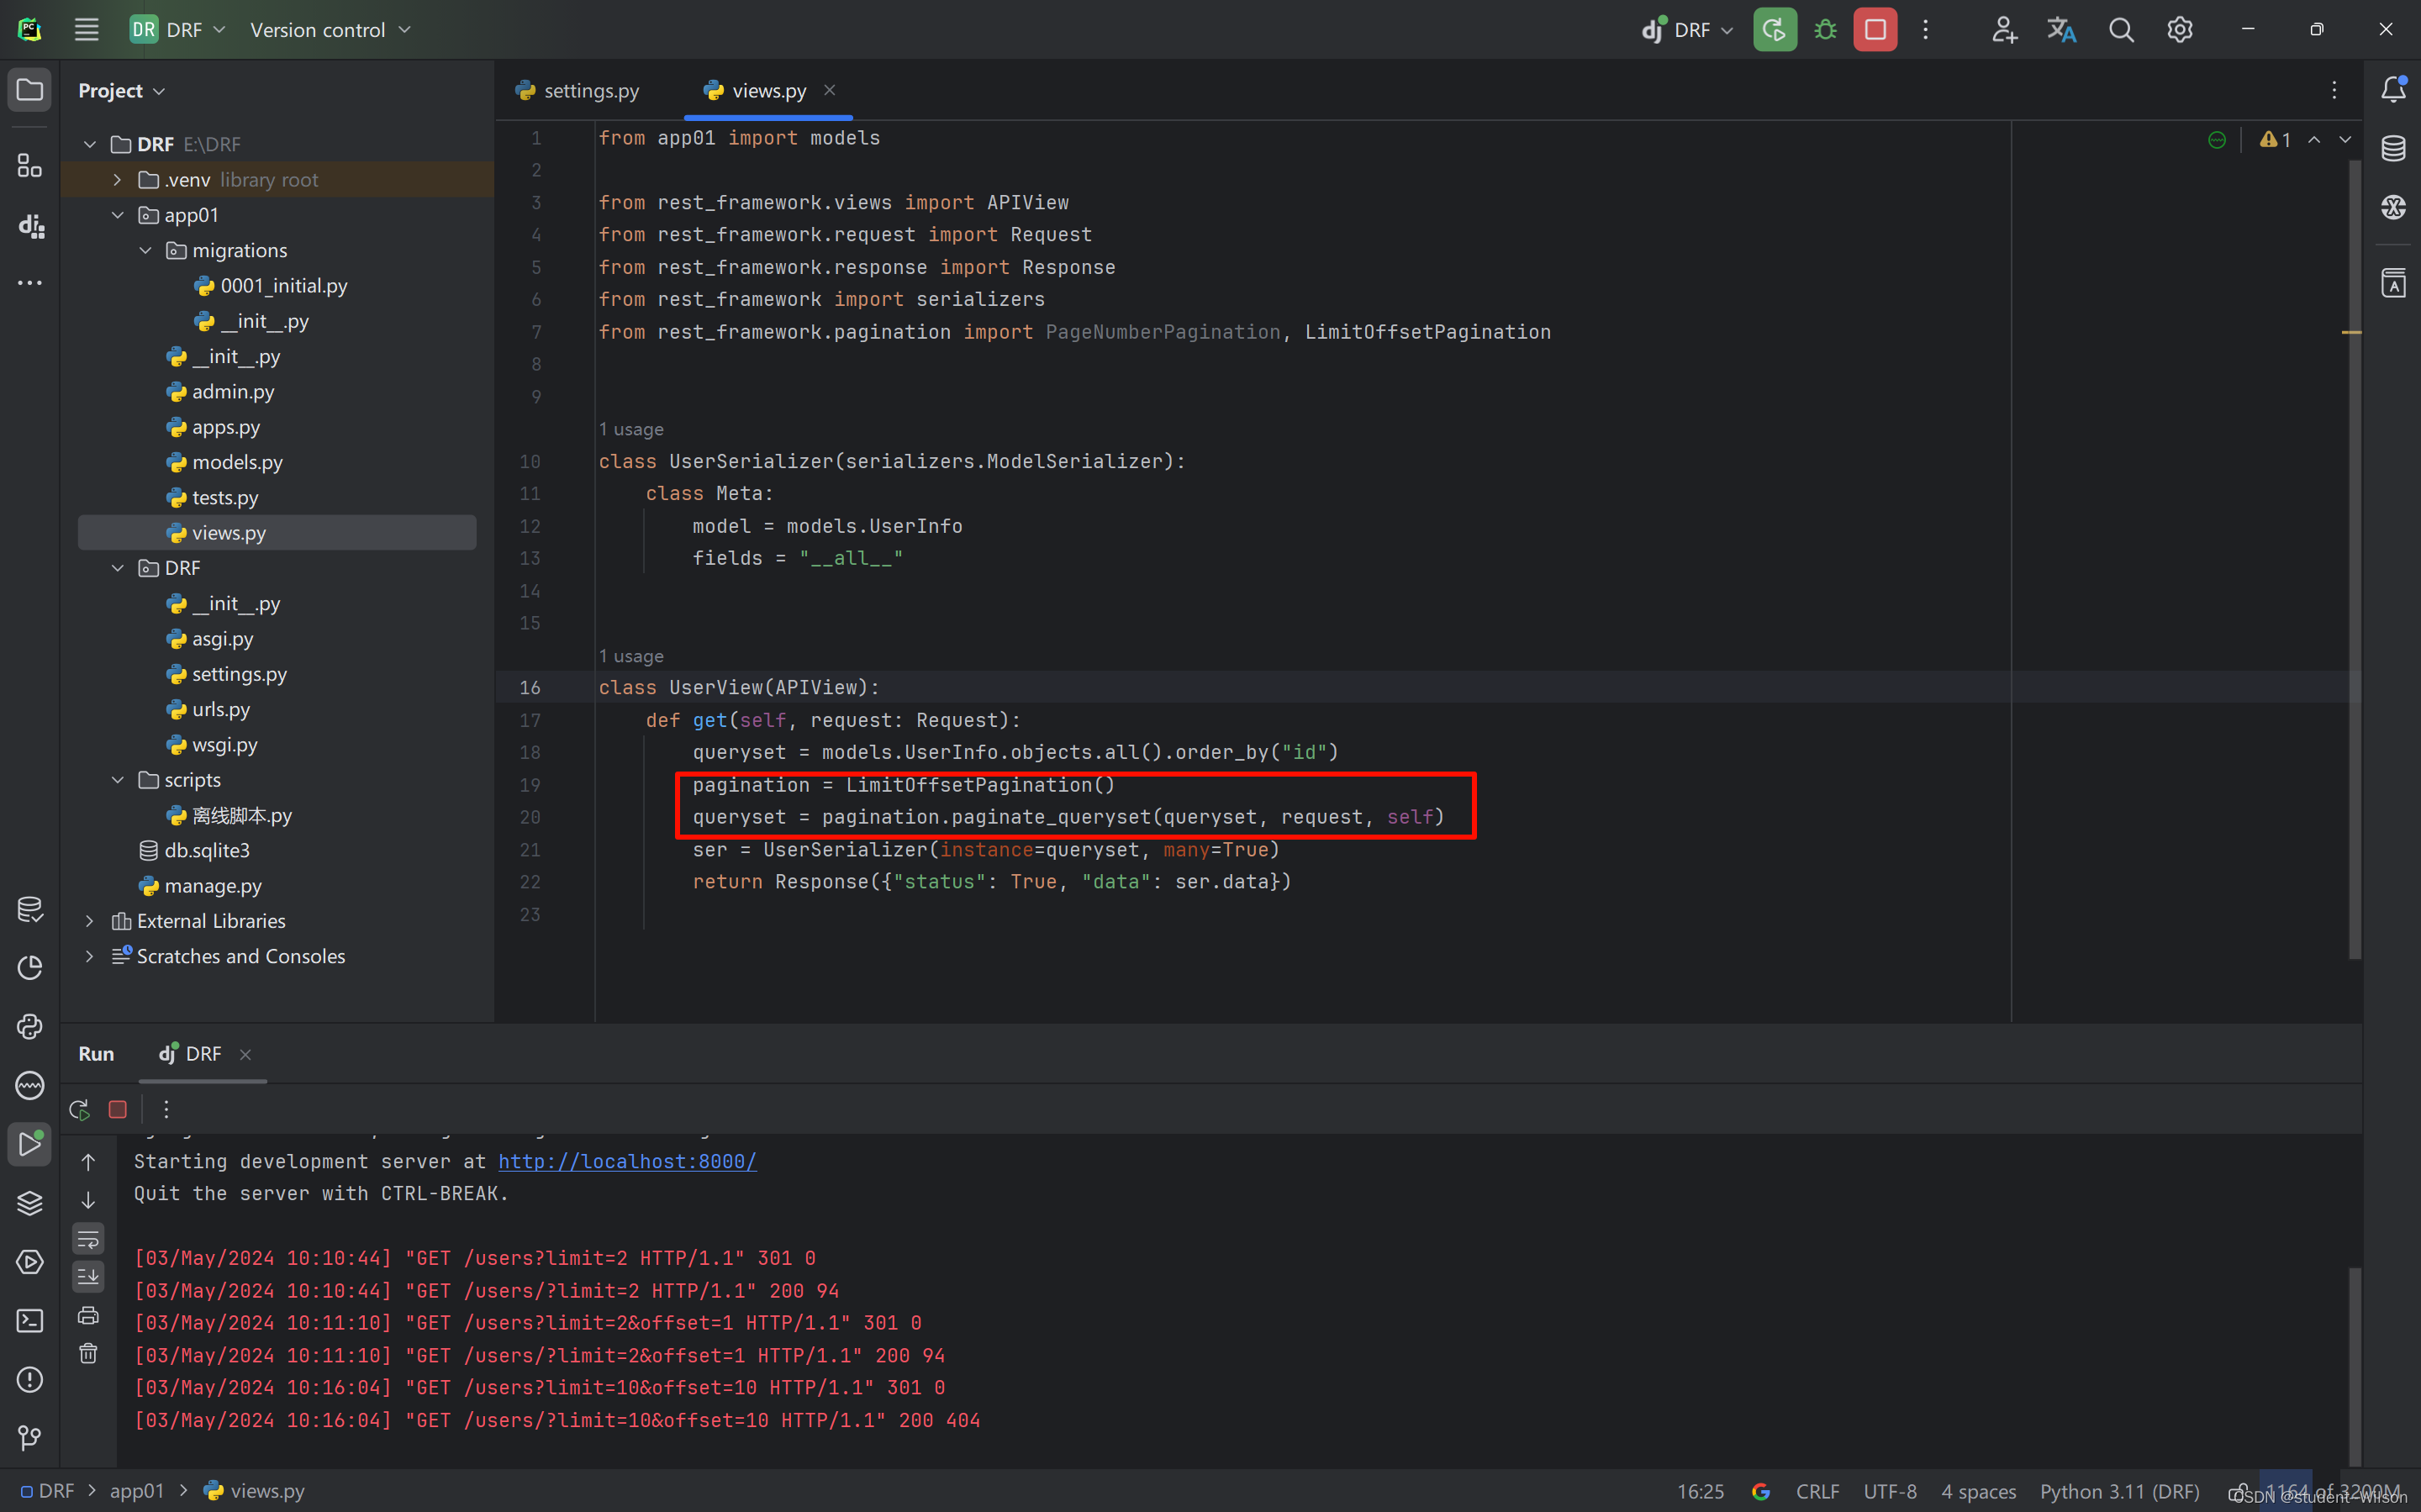Click the rerun server playback button
The width and height of the screenshot is (2421, 1512).
[80, 1108]
